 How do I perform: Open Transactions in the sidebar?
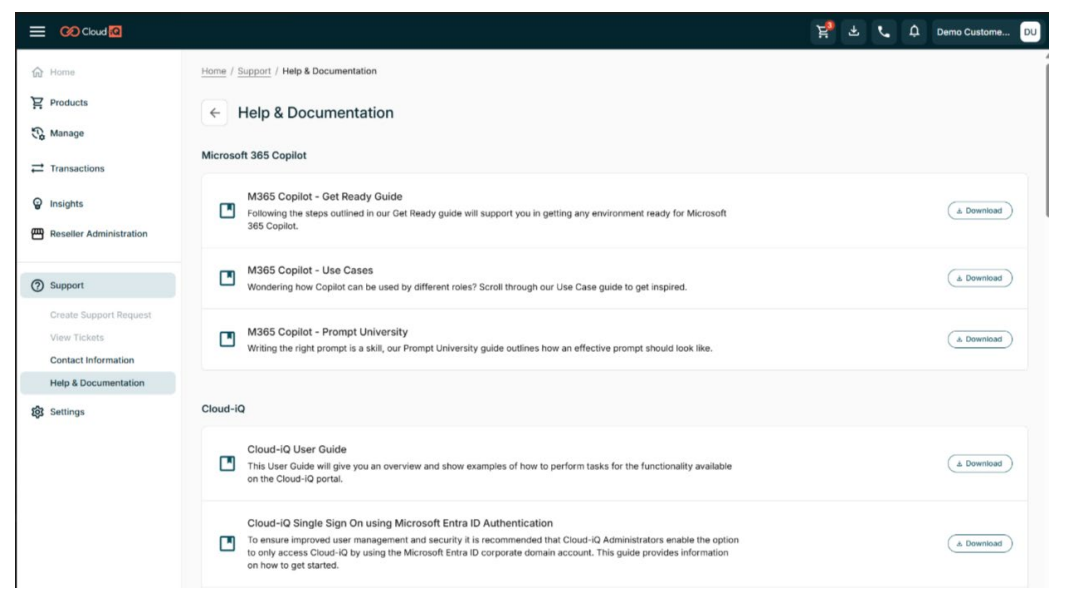[77, 168]
